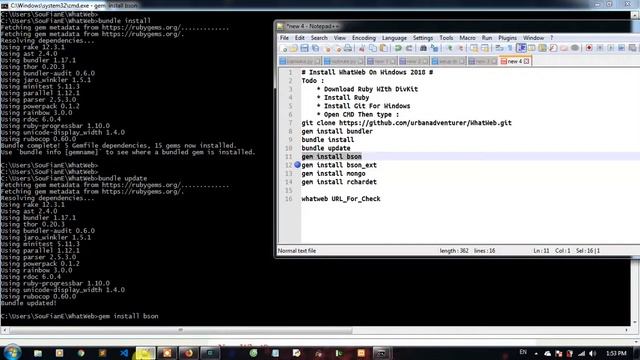
Task: Click the 'gem install rchardet' line
Action: tap(339, 182)
